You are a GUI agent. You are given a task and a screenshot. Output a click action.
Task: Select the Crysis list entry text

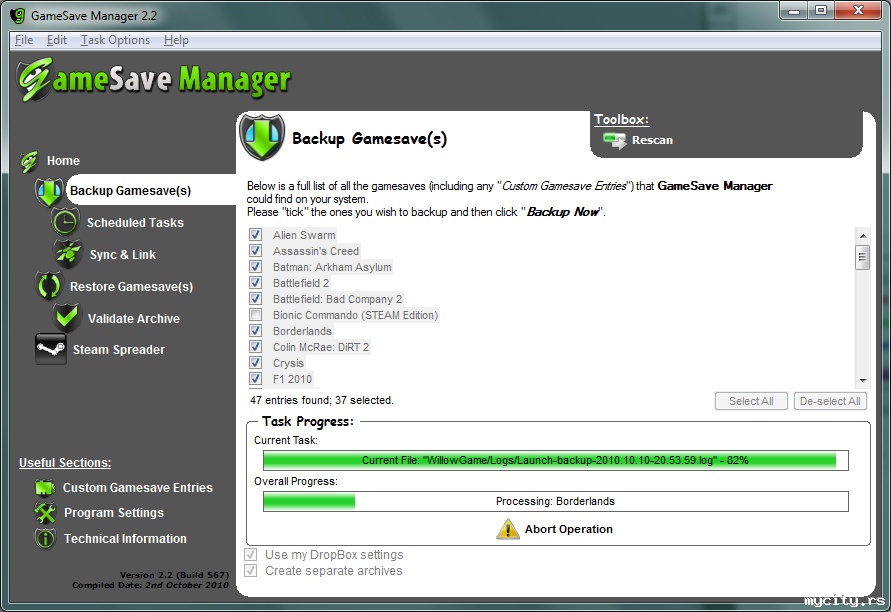(288, 363)
